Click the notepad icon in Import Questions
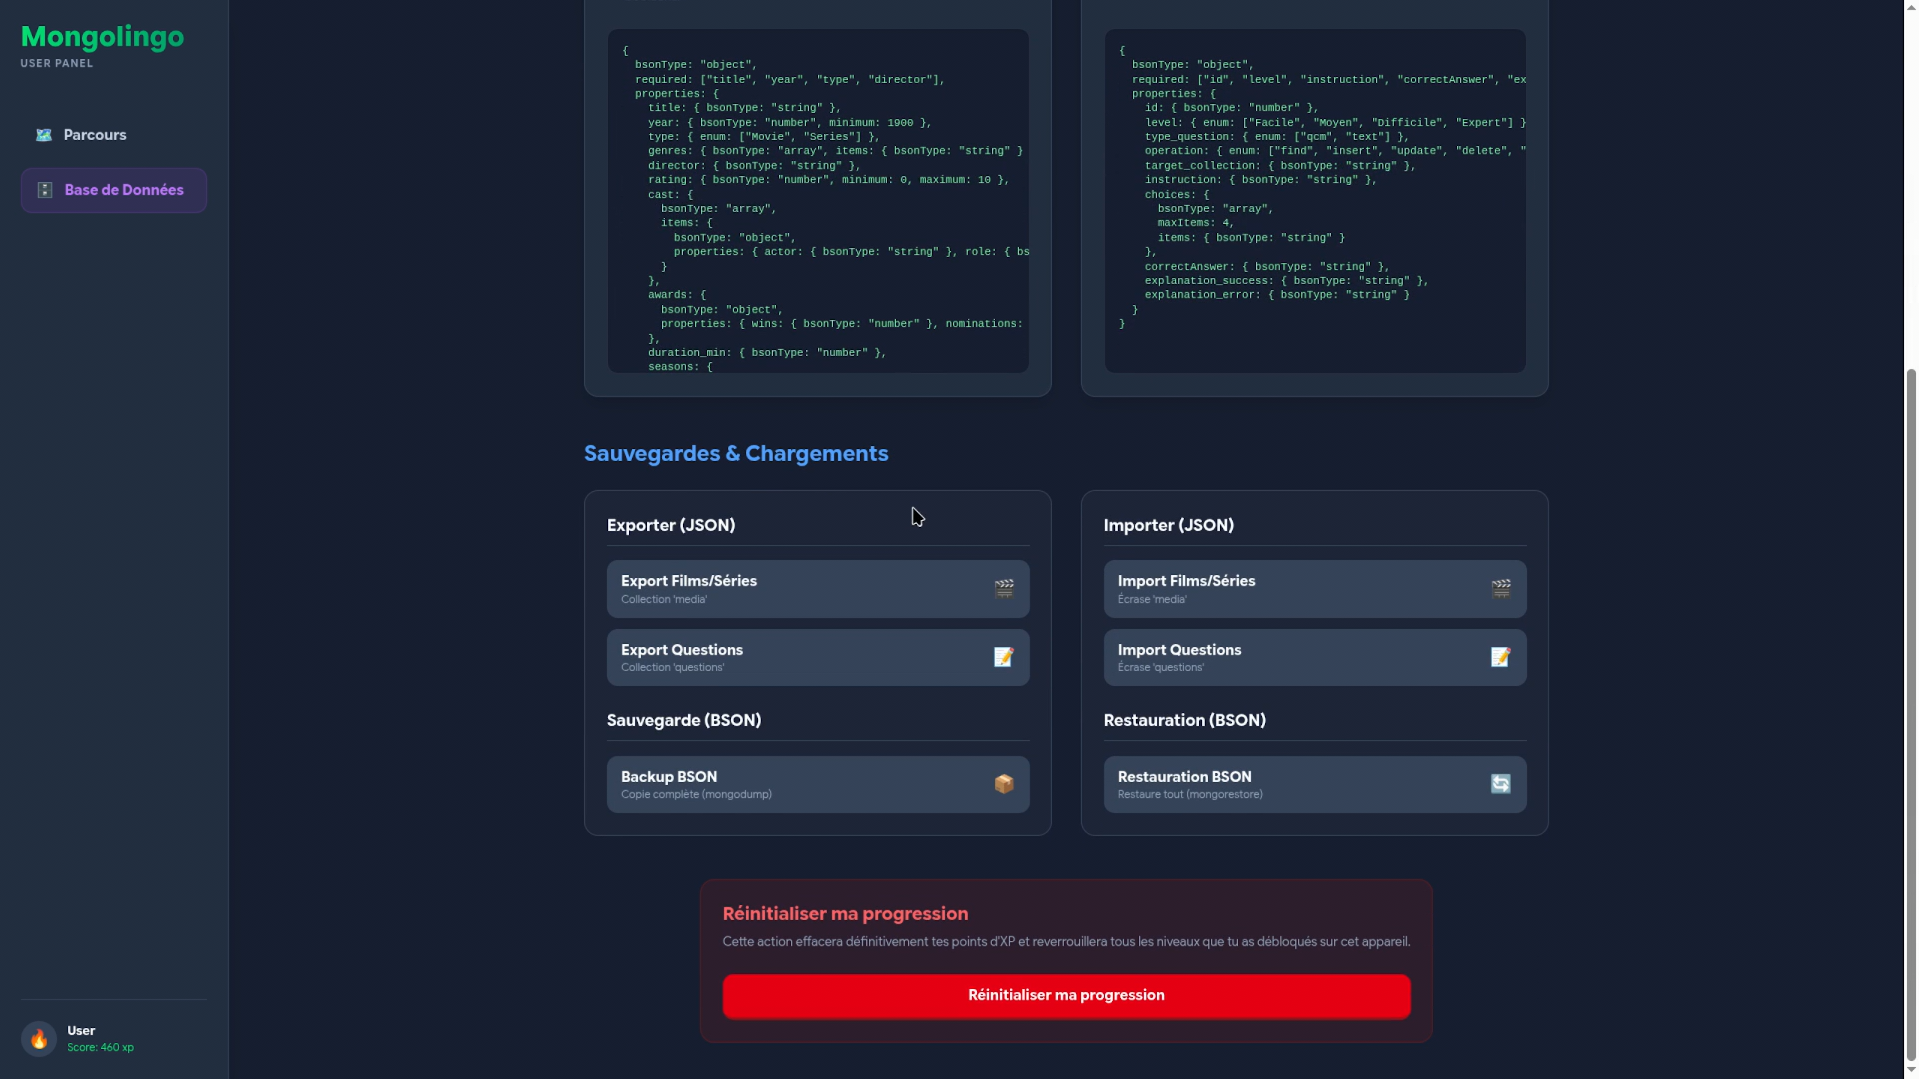The image size is (1919, 1079). click(x=1501, y=657)
